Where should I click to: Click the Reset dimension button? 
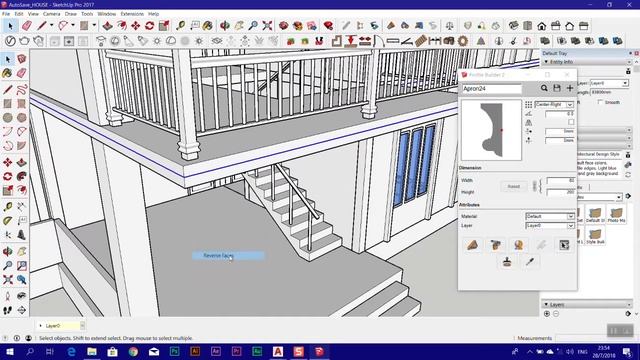coord(513,187)
